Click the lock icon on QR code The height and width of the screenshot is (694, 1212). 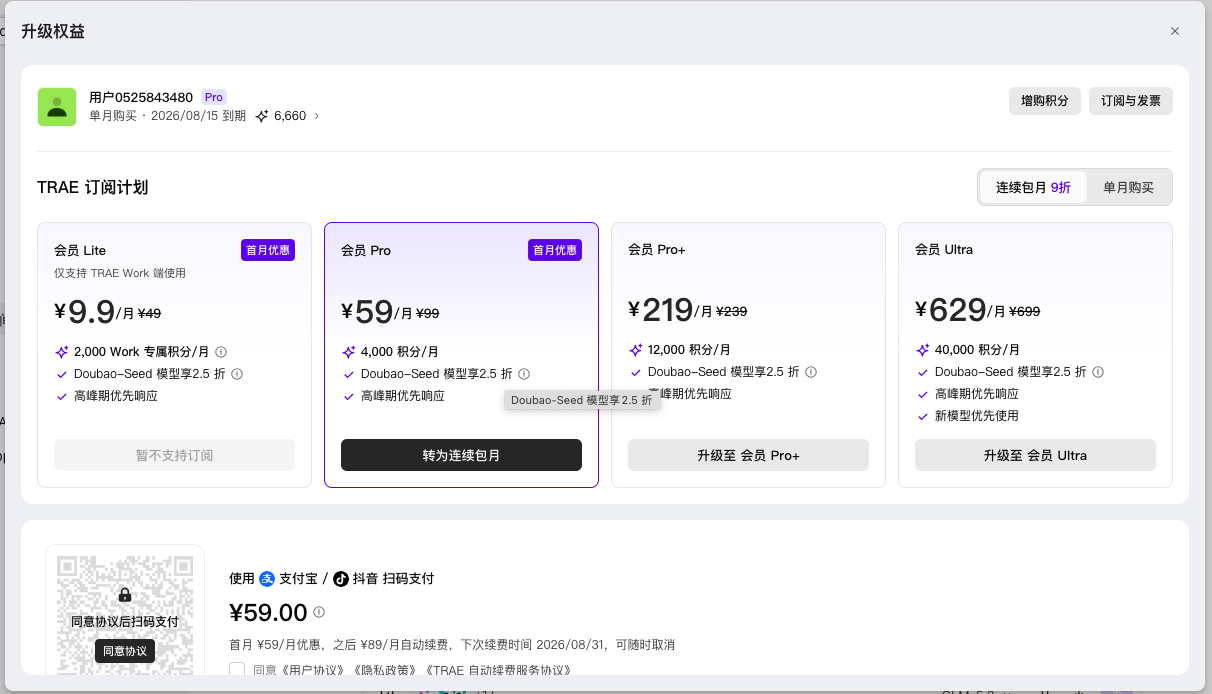[x=125, y=595]
